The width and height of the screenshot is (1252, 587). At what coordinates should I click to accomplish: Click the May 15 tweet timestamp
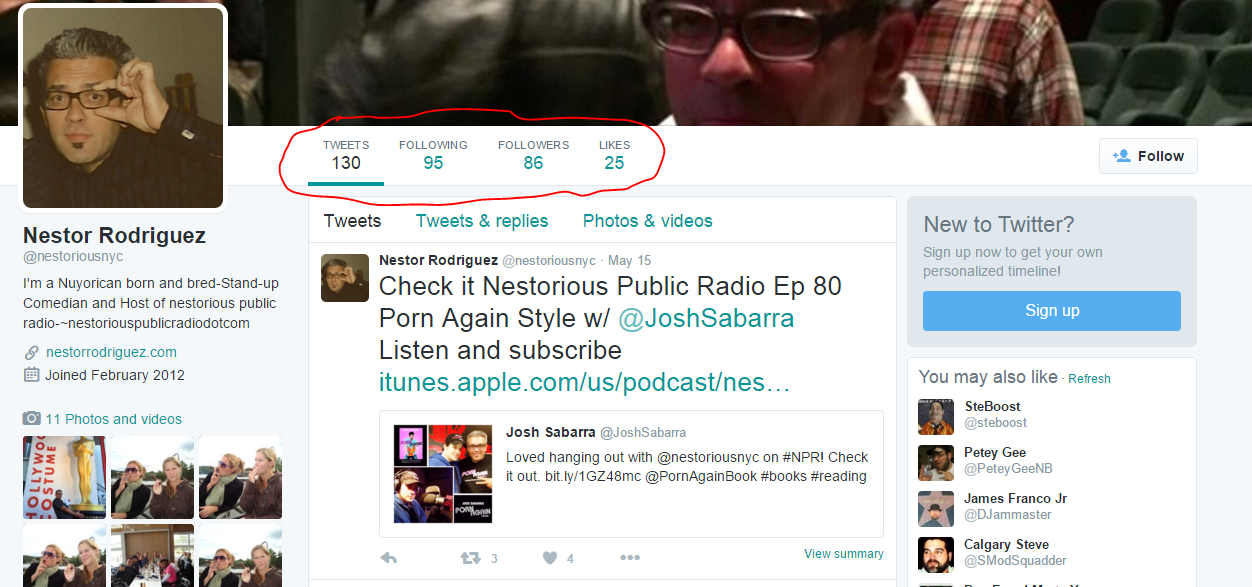pyautogui.click(x=629, y=261)
